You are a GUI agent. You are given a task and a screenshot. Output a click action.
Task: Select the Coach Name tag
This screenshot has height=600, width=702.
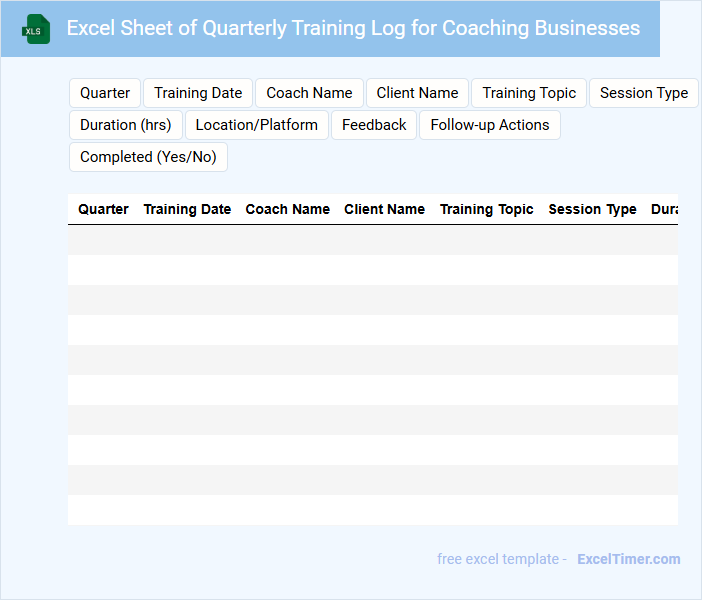coord(309,93)
